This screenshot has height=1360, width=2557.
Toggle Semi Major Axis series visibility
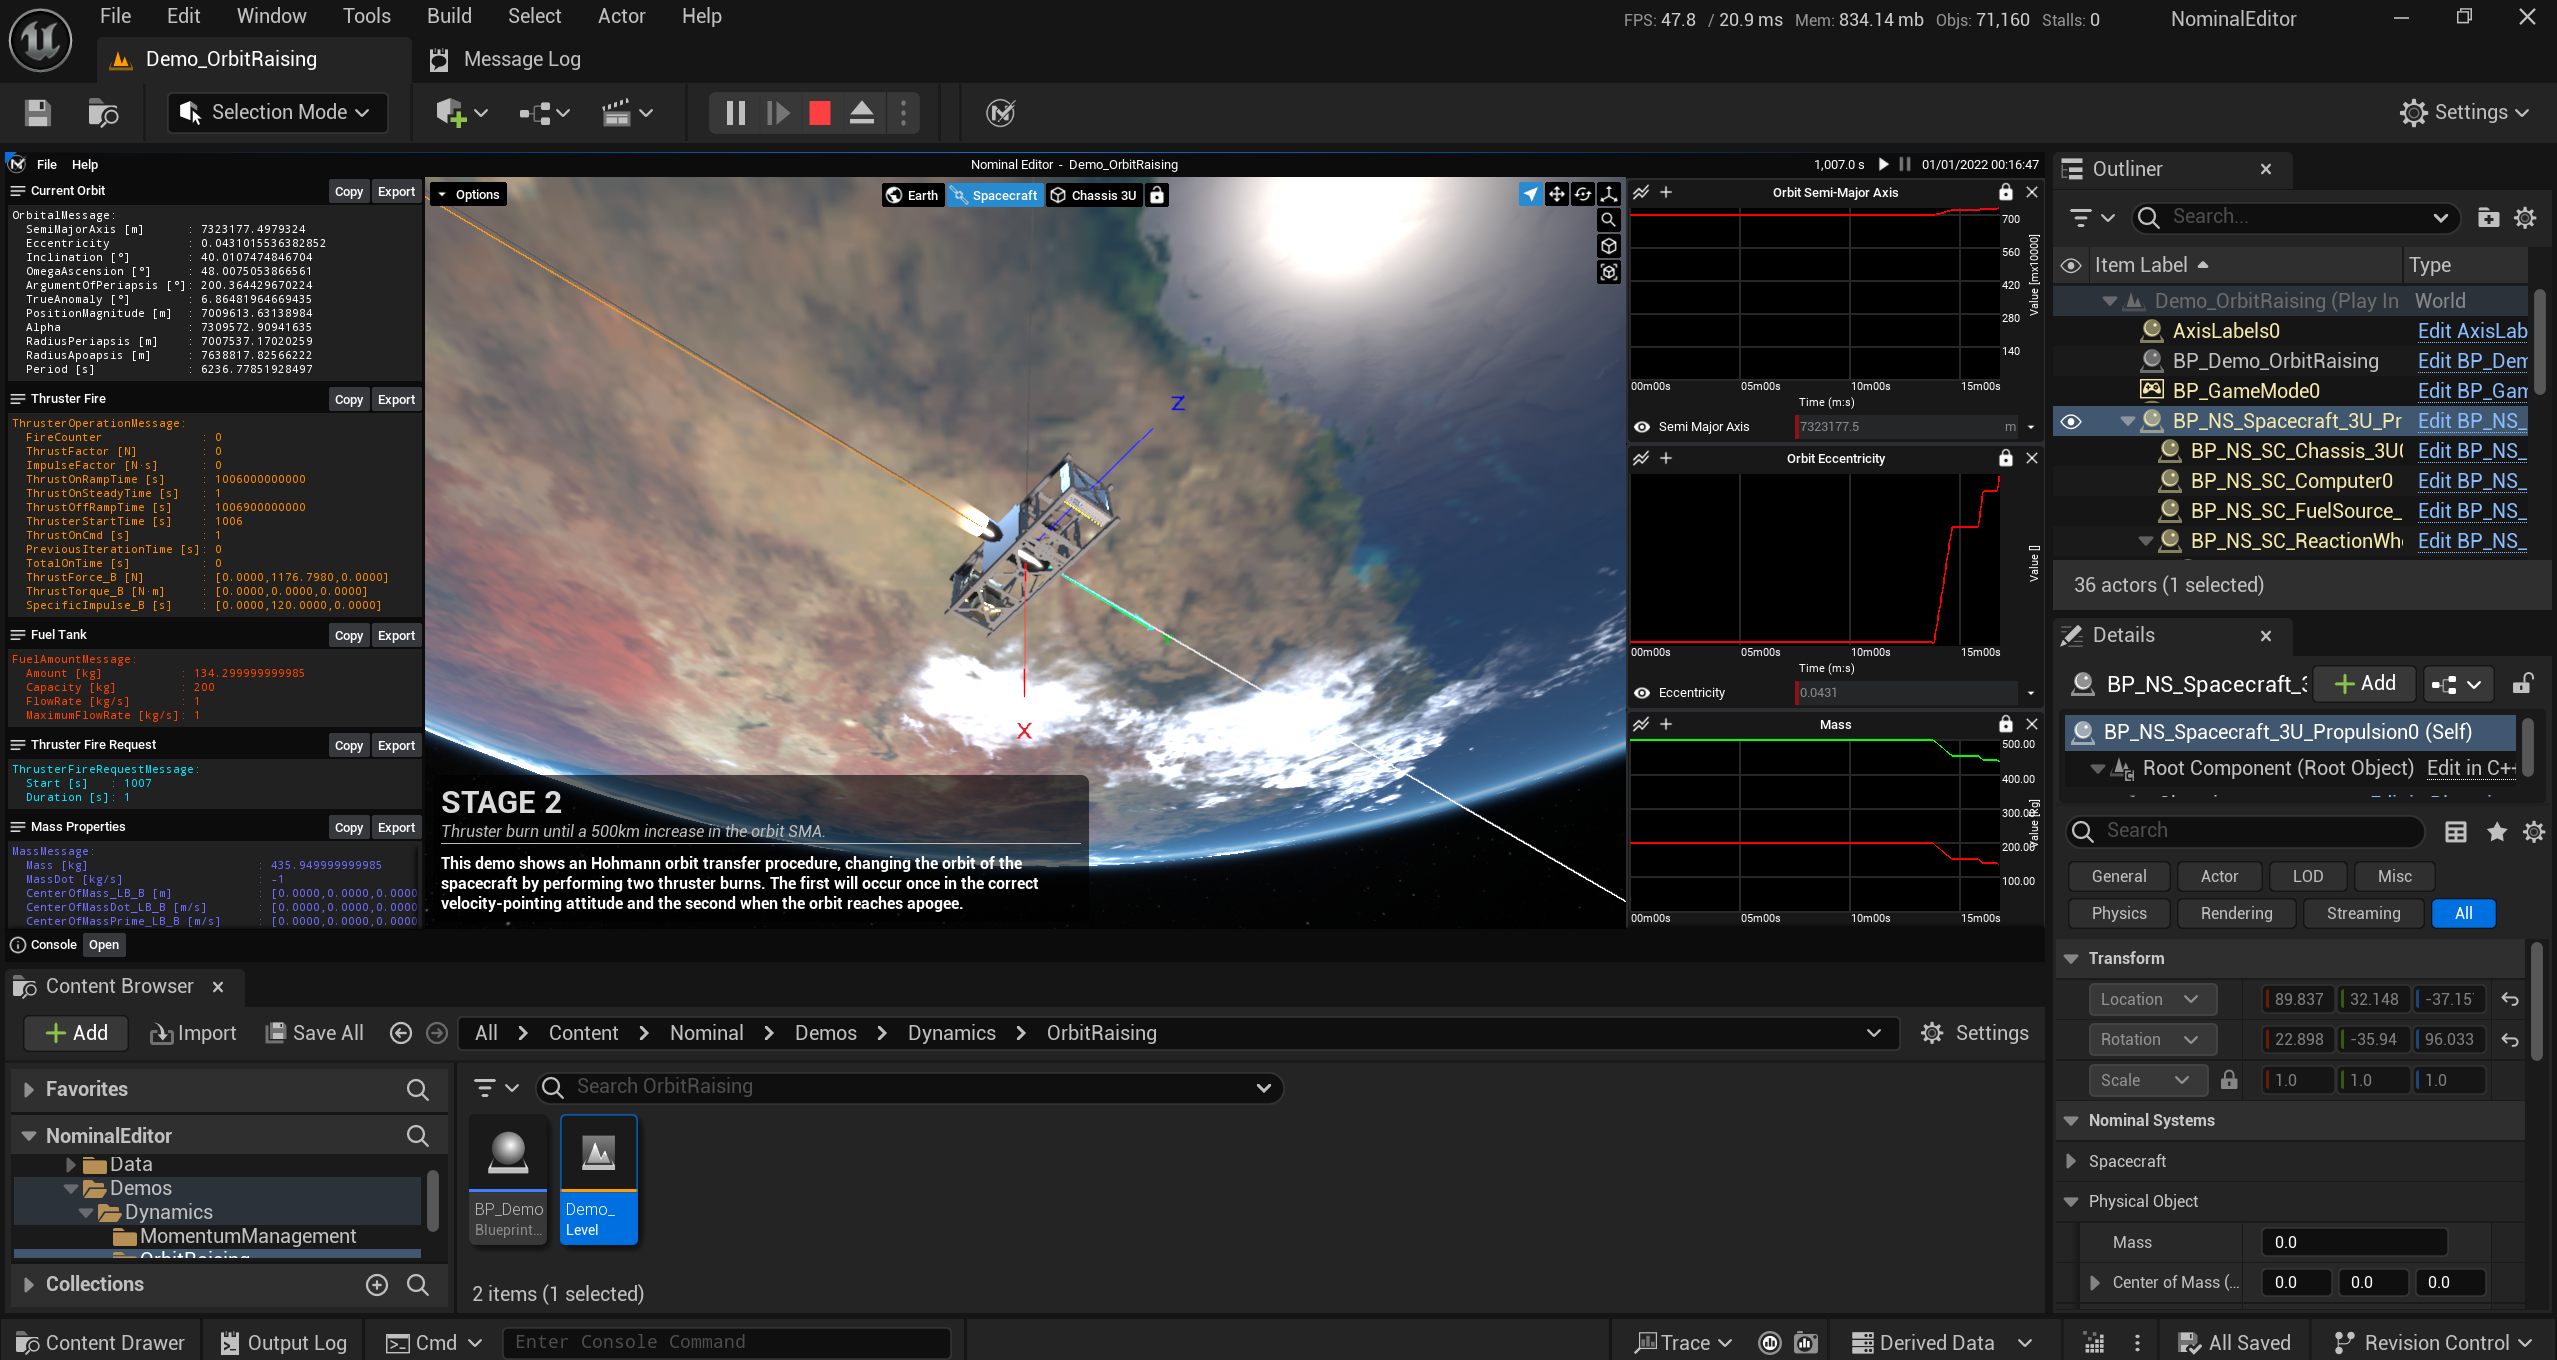point(1642,427)
